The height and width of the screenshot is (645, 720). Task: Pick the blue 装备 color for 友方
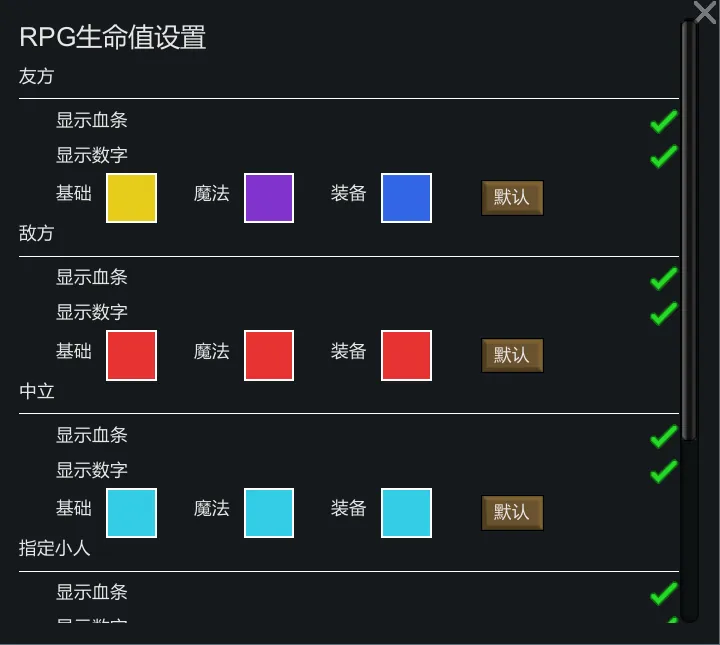coord(406,198)
